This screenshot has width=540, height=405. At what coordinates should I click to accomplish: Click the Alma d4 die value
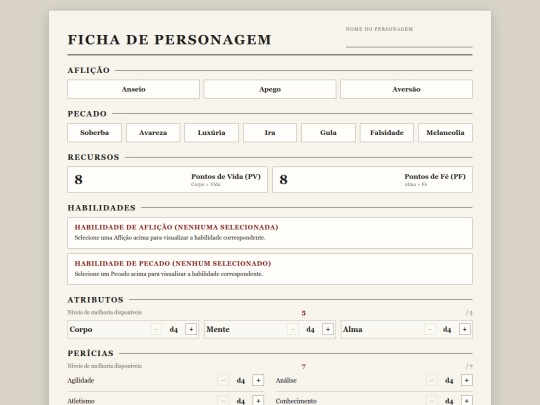tap(447, 330)
